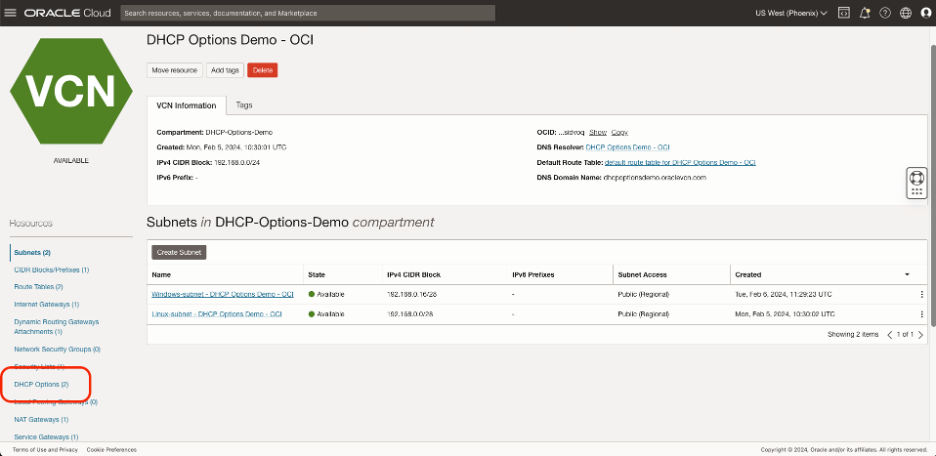The height and width of the screenshot is (456, 936).
Task: Click the Create Subnet button
Action: [x=178, y=252]
